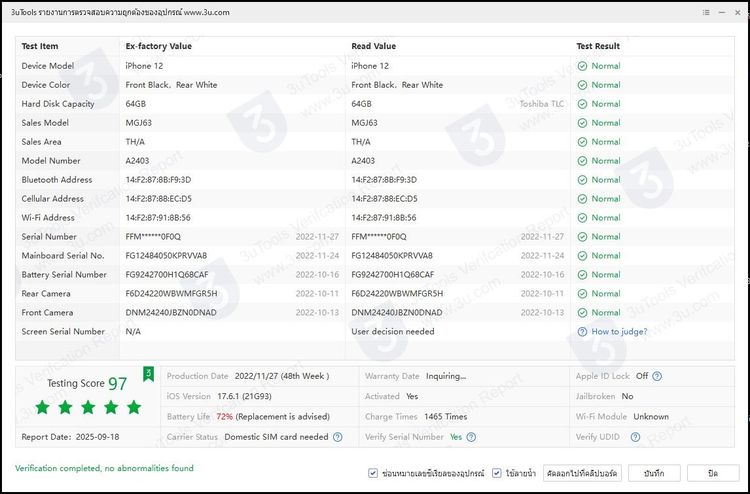Select the Test Result column header
The image size is (750, 494).
coord(598,46)
